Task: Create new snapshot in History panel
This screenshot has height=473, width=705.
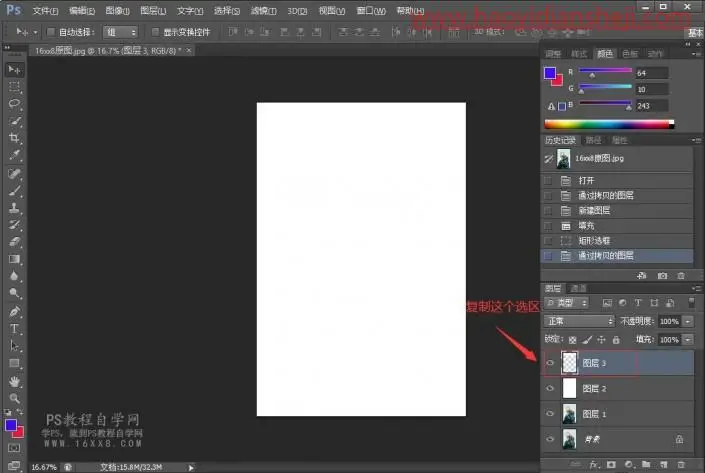Action: click(x=662, y=276)
